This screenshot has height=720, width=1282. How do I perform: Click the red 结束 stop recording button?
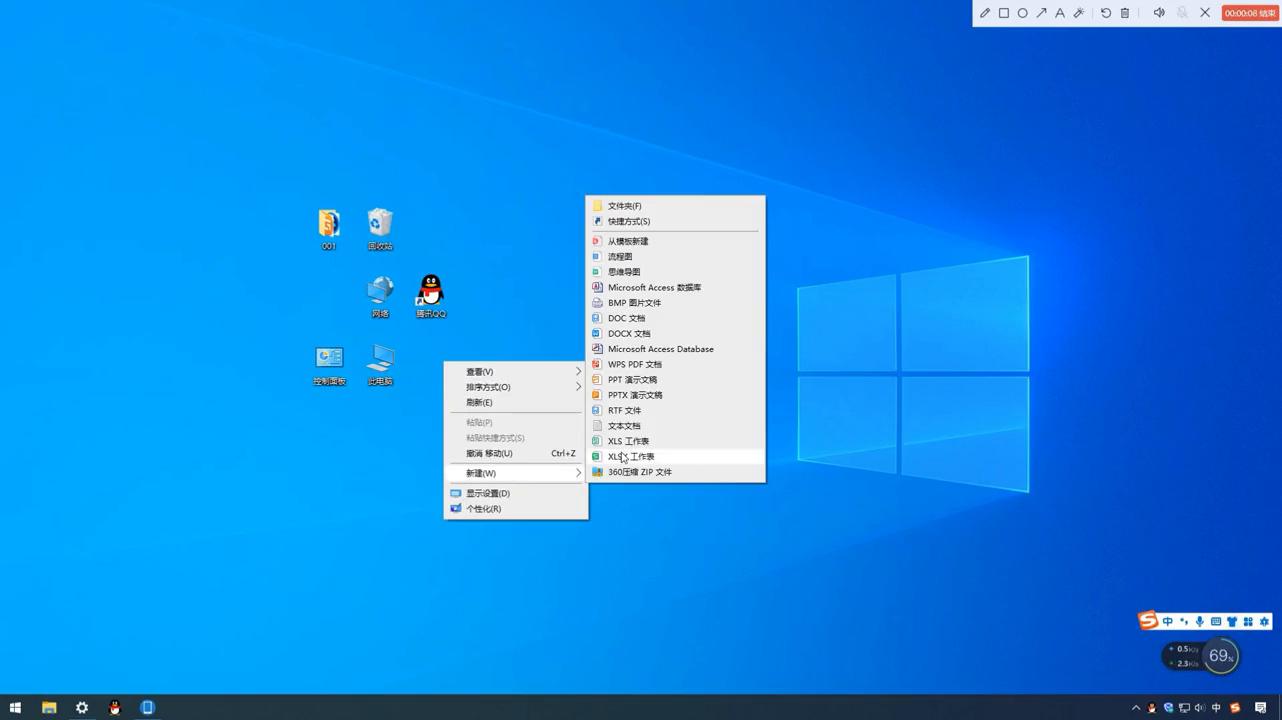pos(1250,13)
